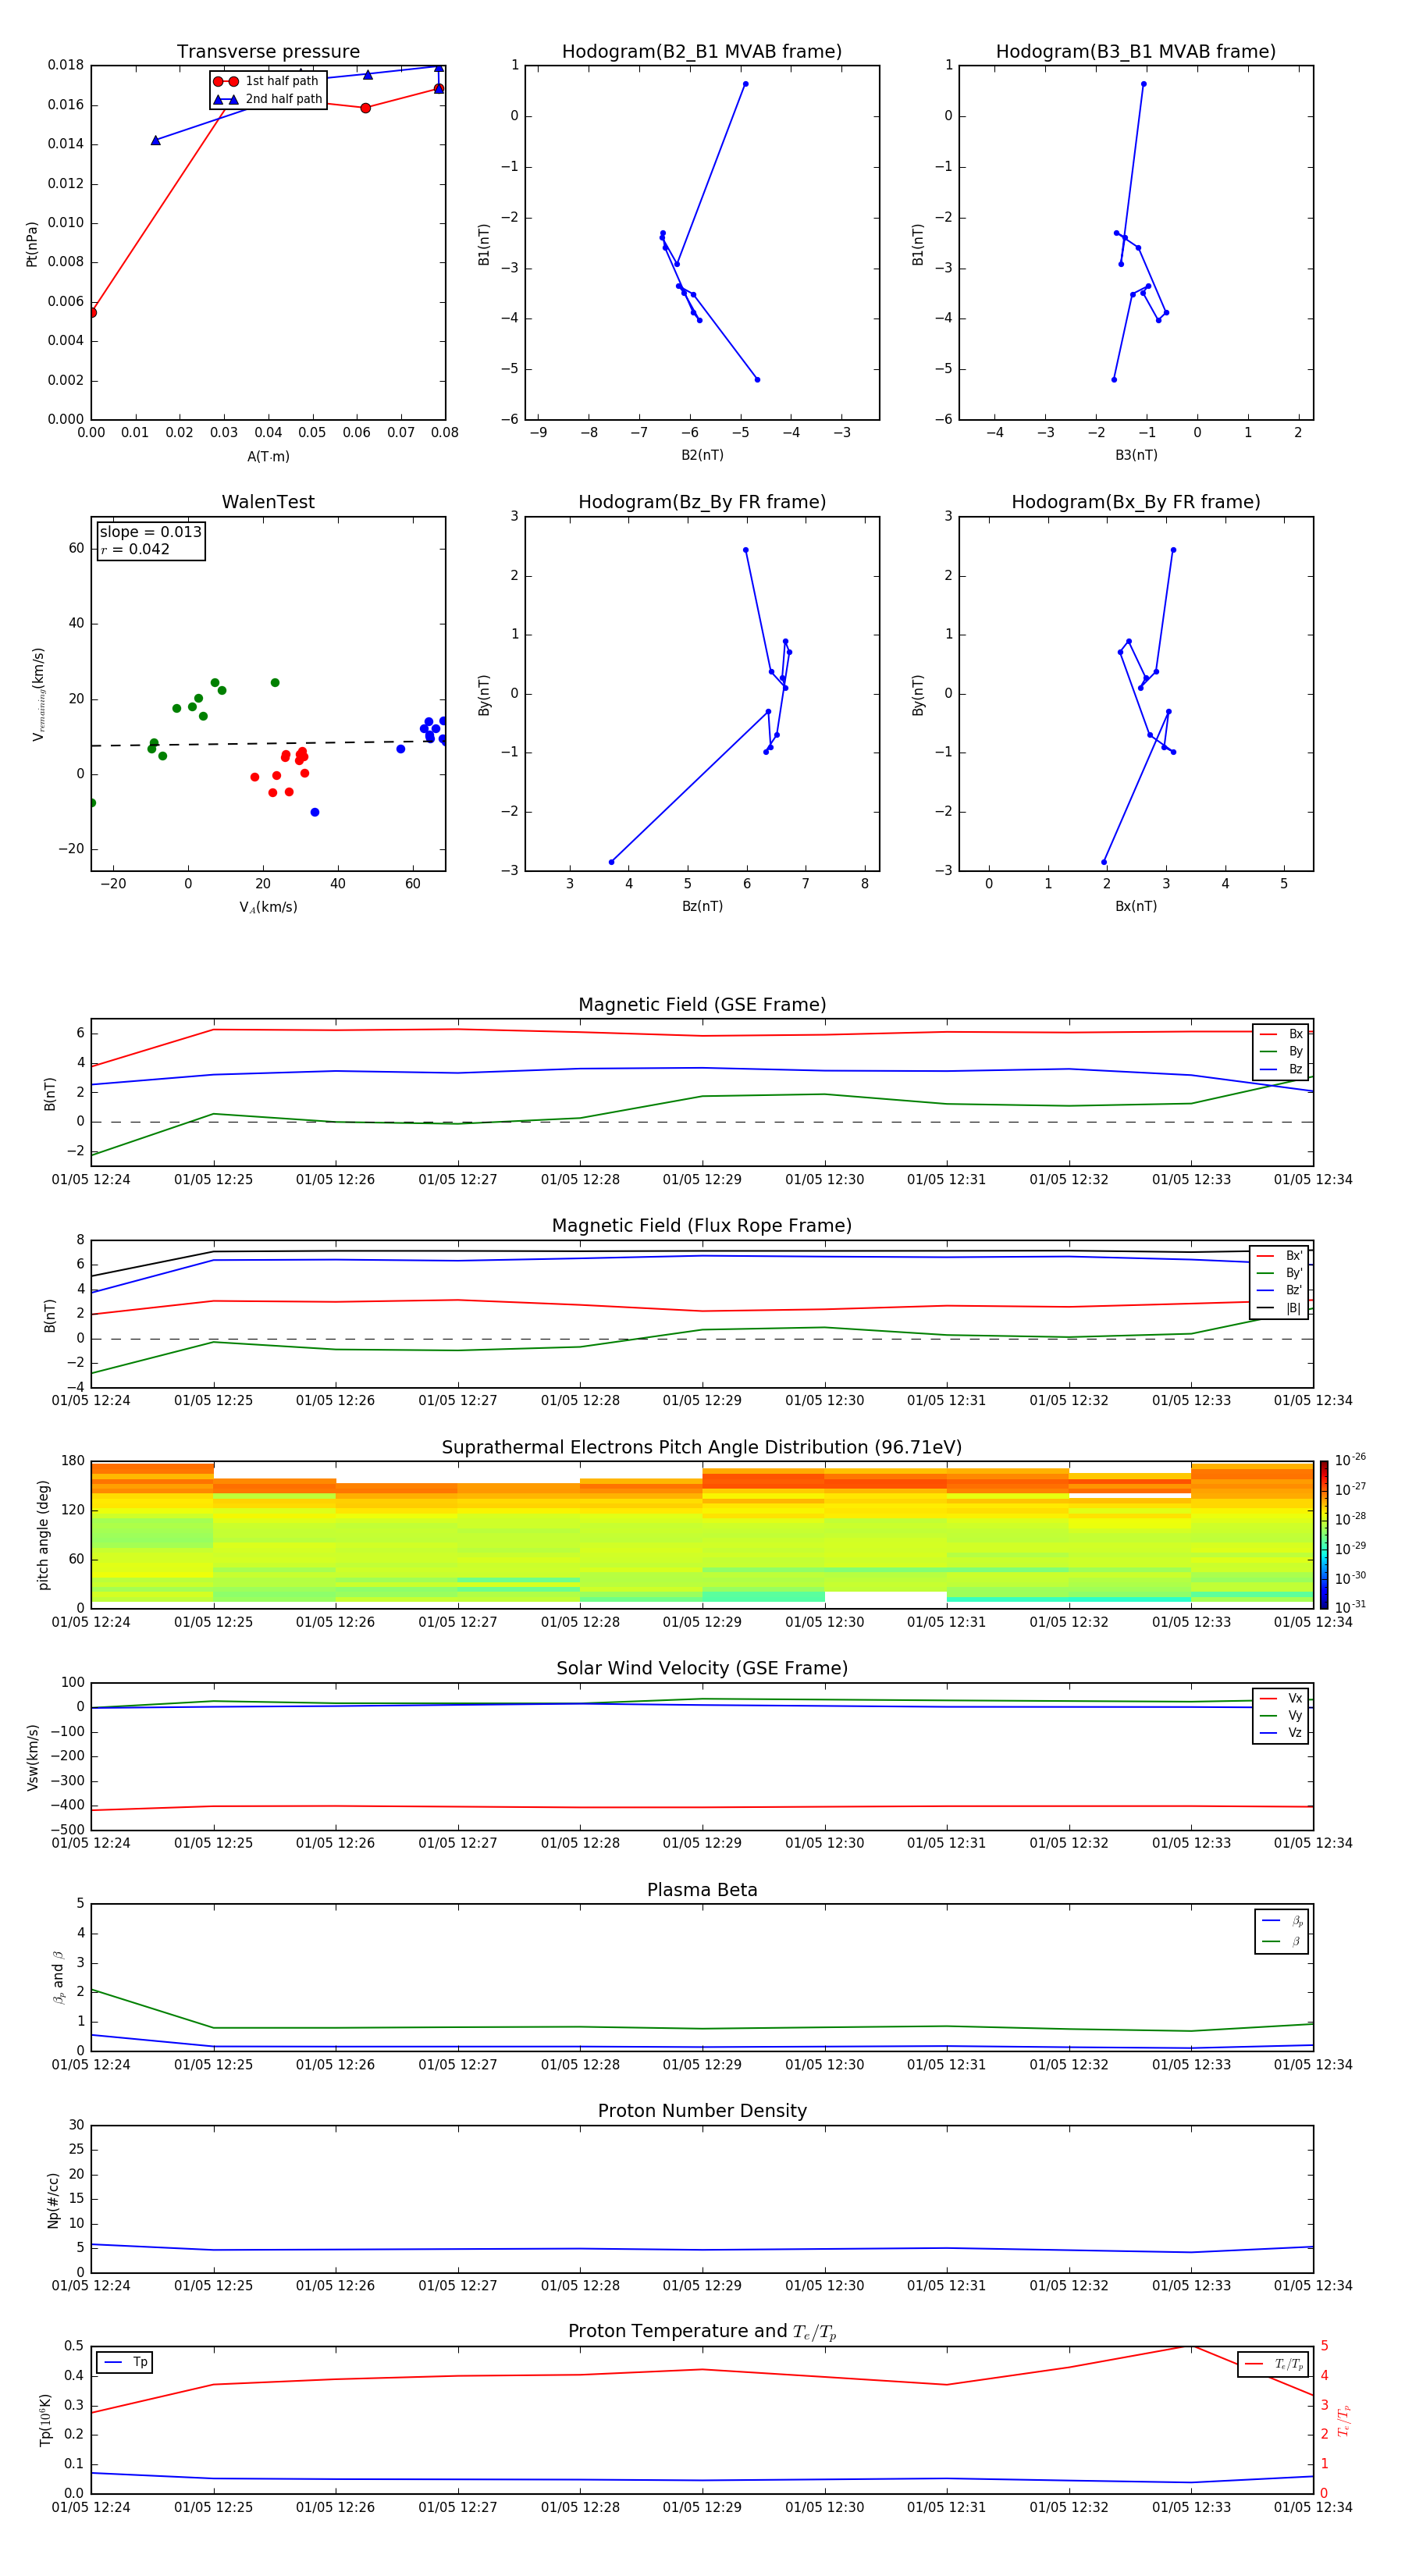Click the 'slope = 0.013' annotation
1405x2576 pixels.
[x=151, y=532]
